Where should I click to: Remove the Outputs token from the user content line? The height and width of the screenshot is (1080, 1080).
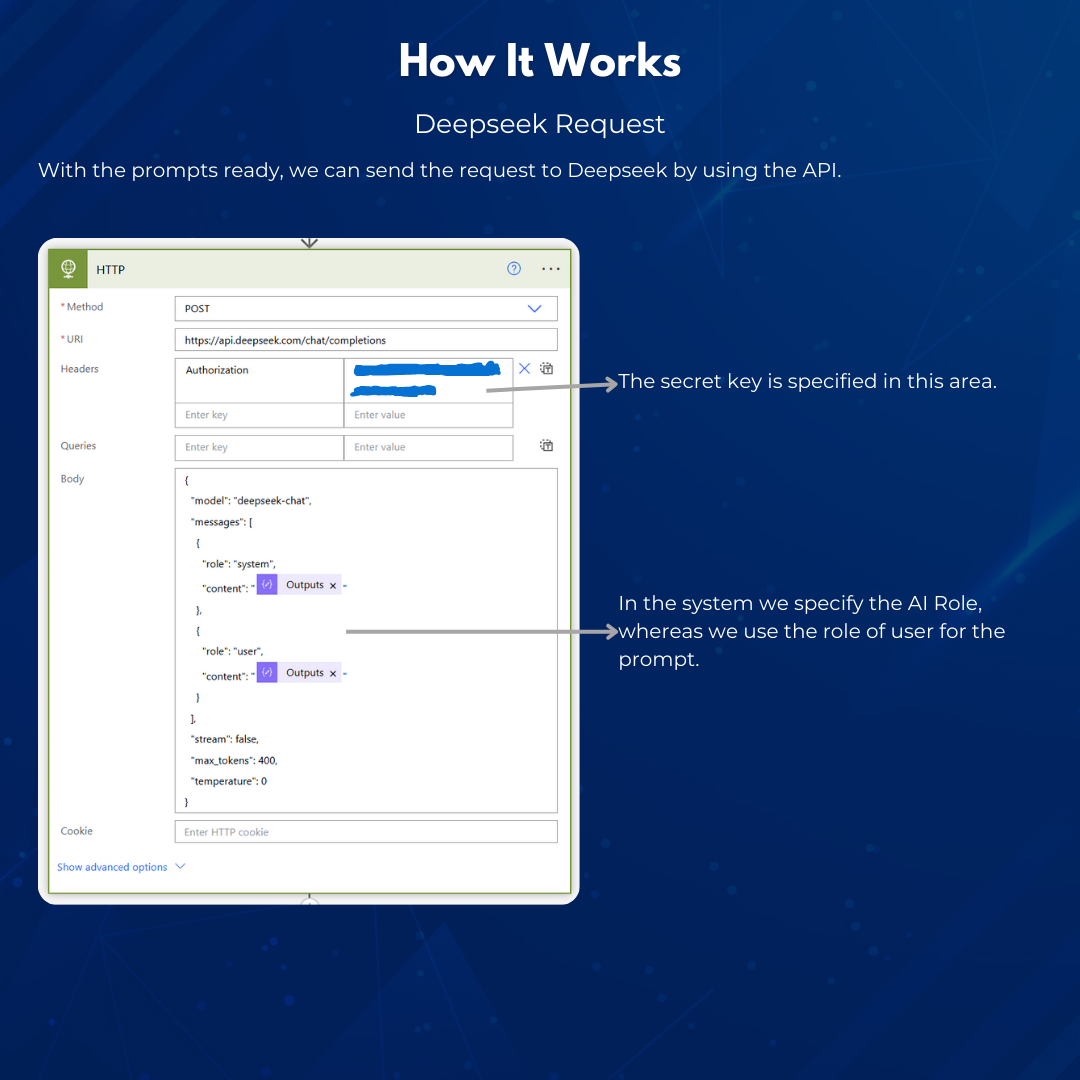333,672
